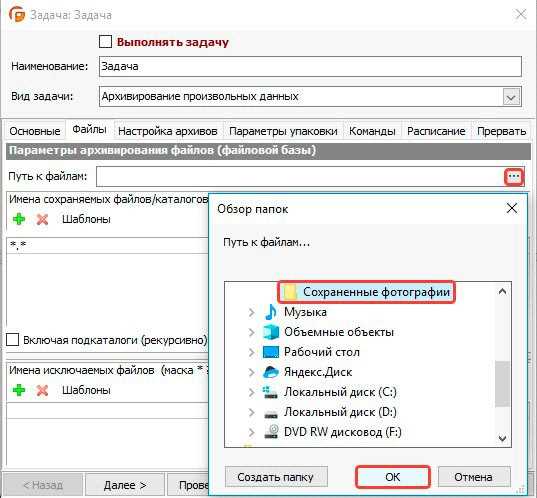Image resolution: width=537 pixels, height=498 pixels.
Task: Go to the Расписание tab
Action: click(x=436, y=131)
